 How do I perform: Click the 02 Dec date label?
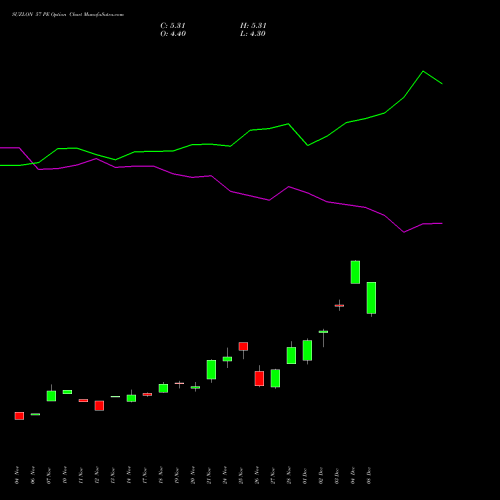321,475
